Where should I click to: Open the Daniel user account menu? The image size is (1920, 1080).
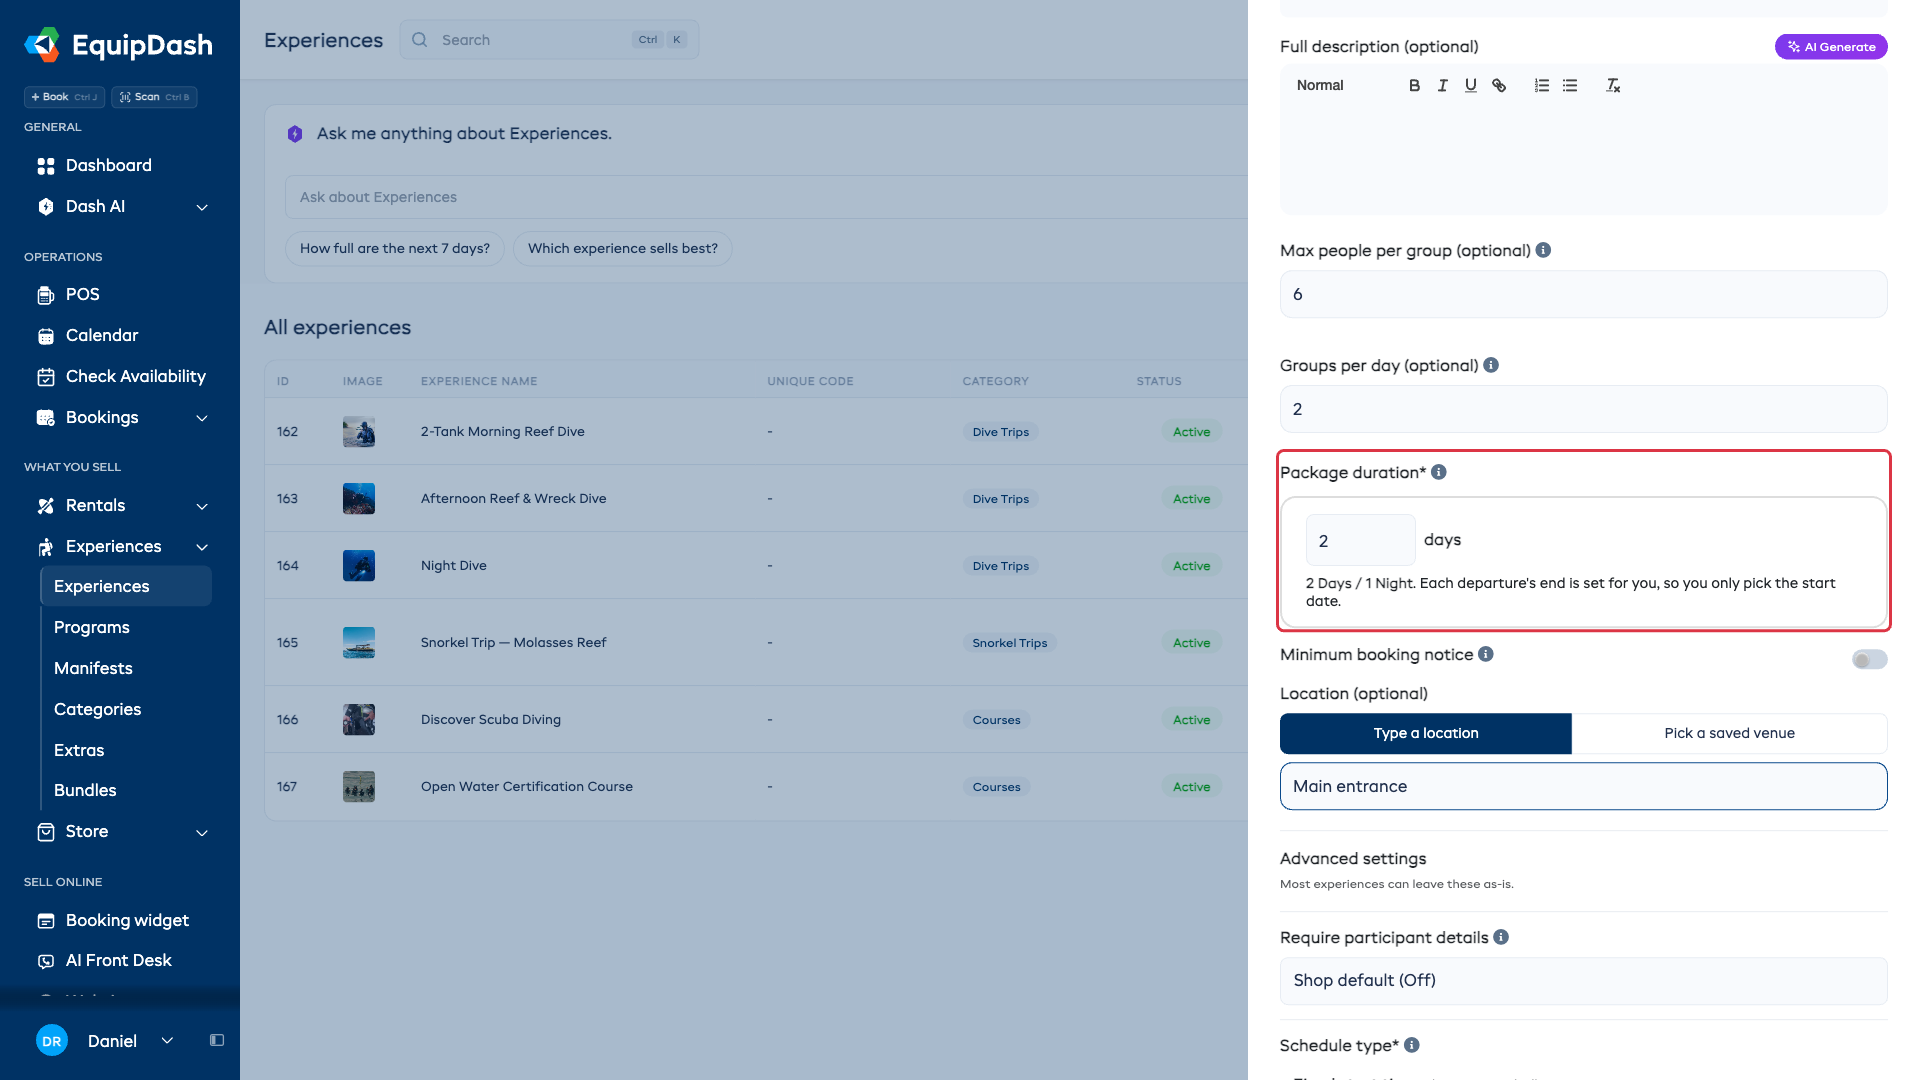pyautogui.click(x=105, y=1041)
